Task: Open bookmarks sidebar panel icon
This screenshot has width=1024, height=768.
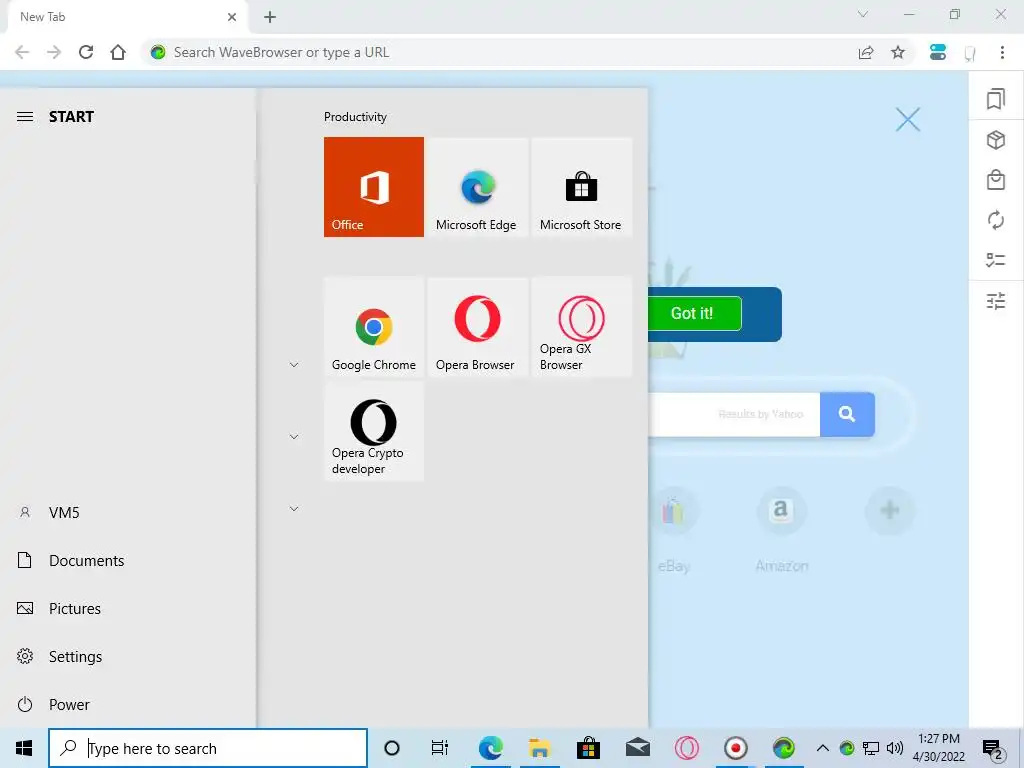Action: point(996,99)
